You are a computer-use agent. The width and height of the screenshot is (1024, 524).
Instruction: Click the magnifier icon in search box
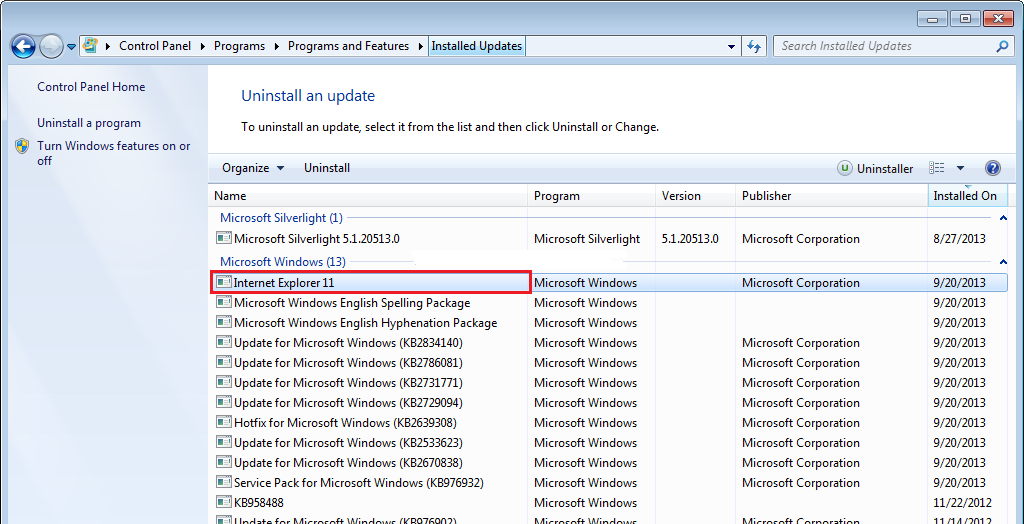coord(1002,46)
